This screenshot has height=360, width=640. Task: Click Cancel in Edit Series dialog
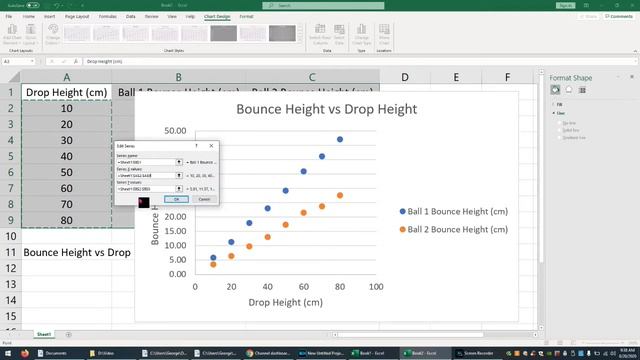click(x=204, y=199)
